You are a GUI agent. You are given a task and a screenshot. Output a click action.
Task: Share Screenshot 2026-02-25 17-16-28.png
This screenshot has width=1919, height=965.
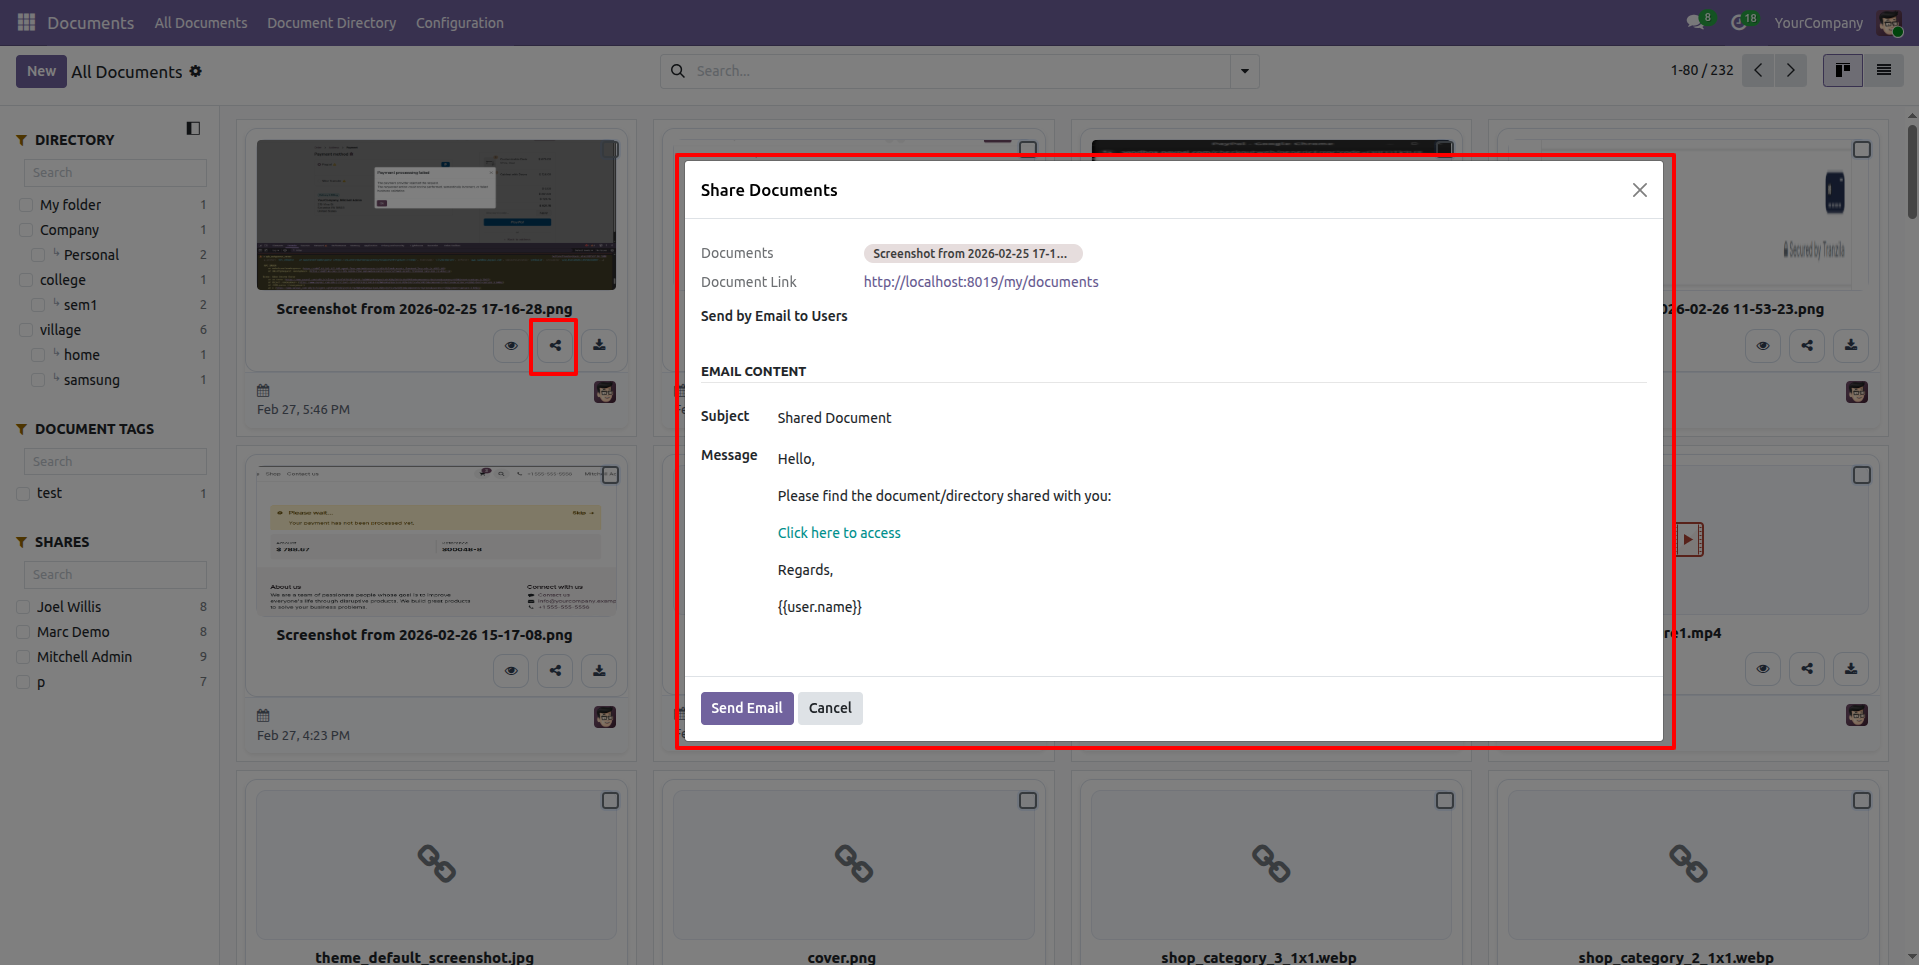point(555,346)
